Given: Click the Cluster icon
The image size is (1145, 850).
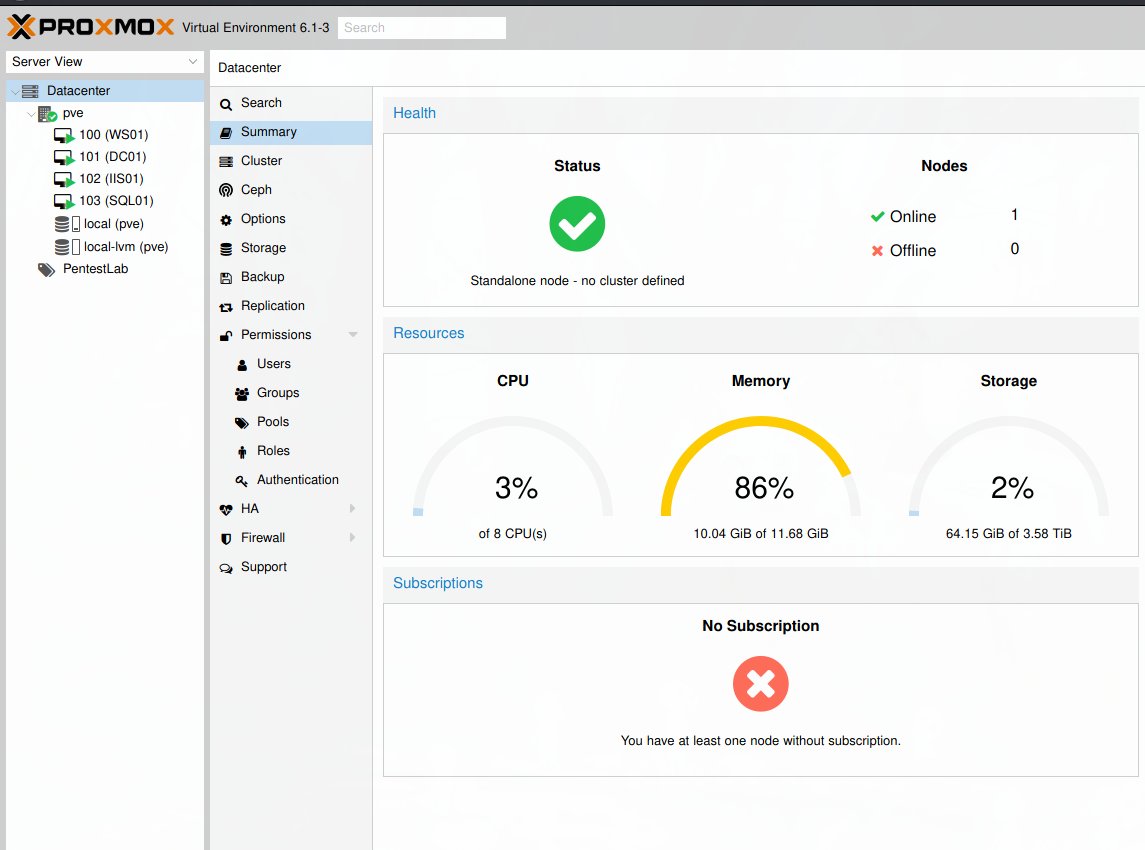Looking at the screenshot, I should [226, 161].
